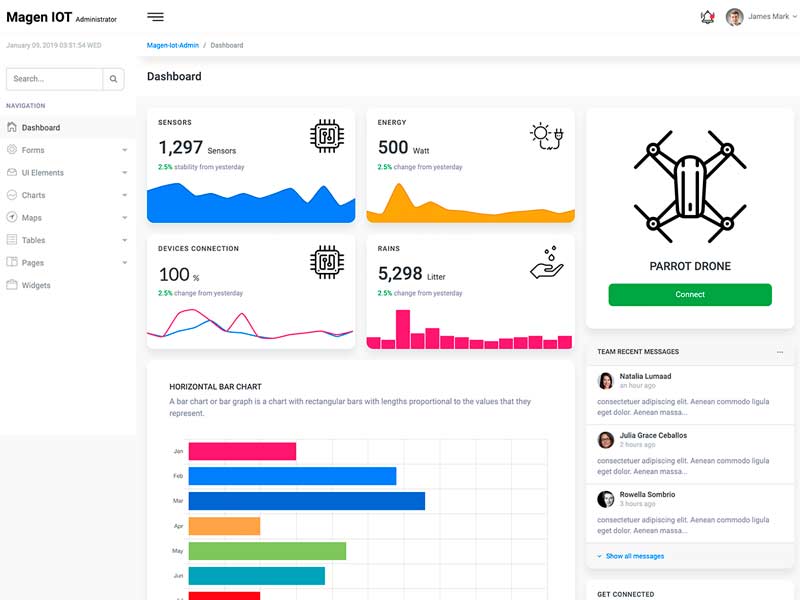800x600 pixels.
Task: Click the Devices Connection chip icon
Action: coord(327,262)
